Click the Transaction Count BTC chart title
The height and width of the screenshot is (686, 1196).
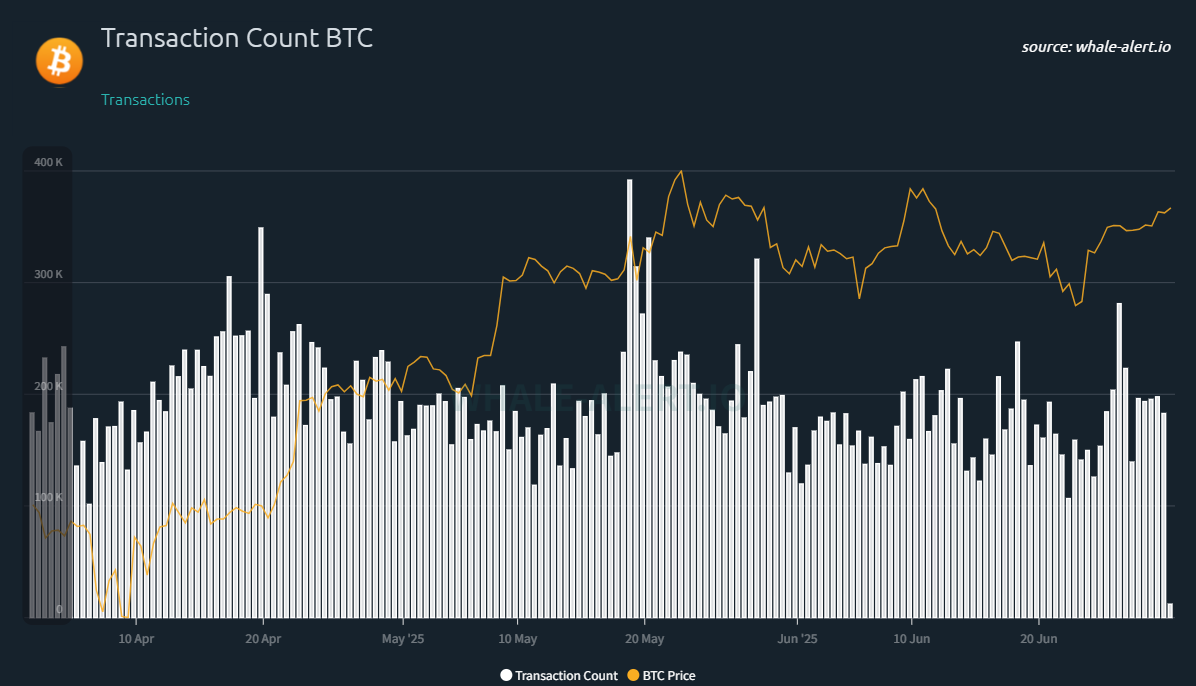tap(237, 39)
